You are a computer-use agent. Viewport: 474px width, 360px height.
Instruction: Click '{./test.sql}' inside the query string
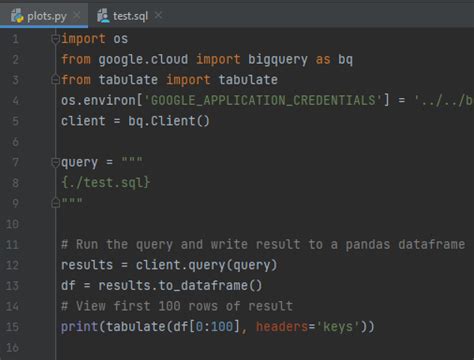106,182
